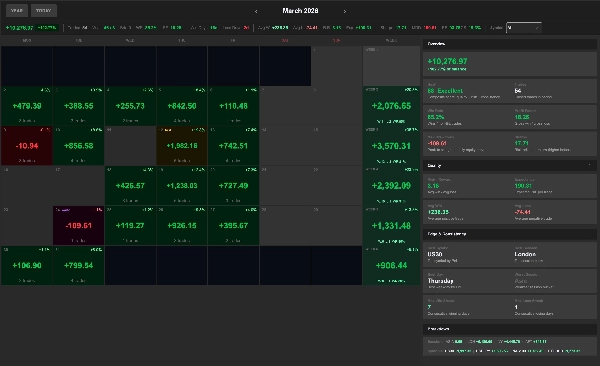Go to previous month arrow
Screen dimensions: 600x366
(256, 11)
